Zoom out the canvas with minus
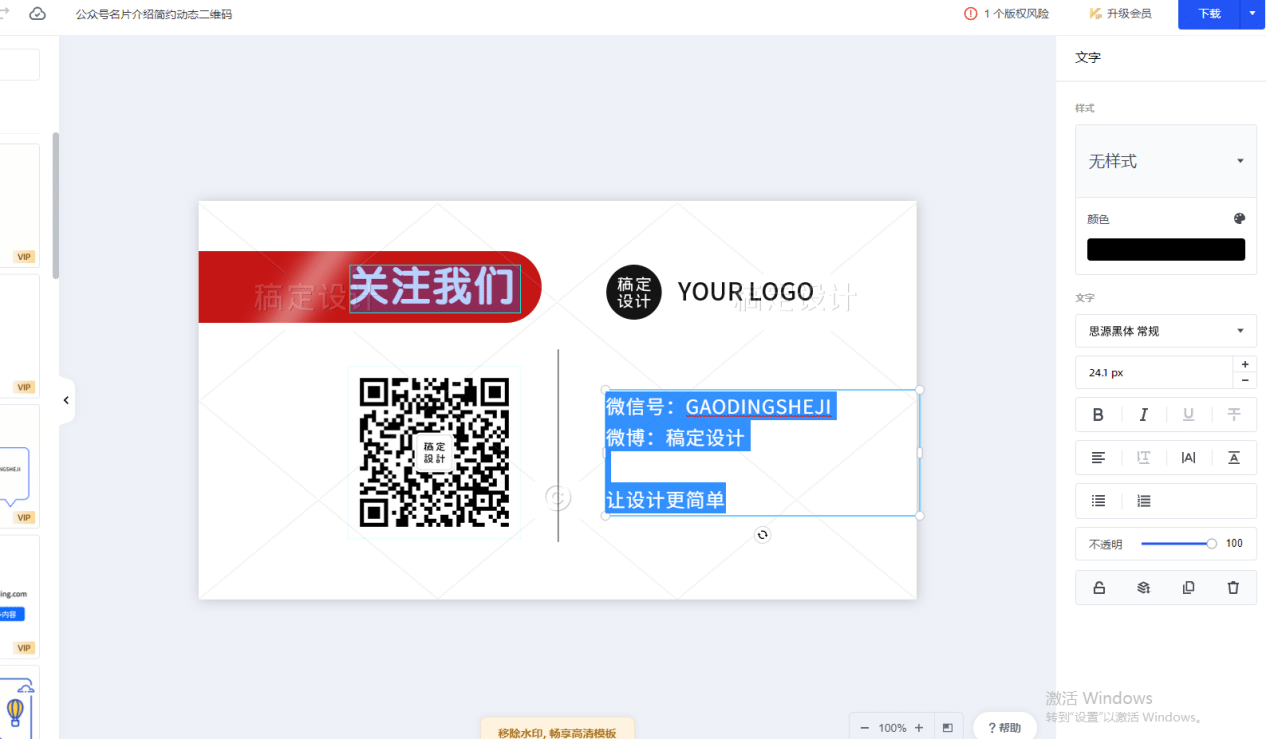Viewport: 1266px width, 739px height. 864,728
